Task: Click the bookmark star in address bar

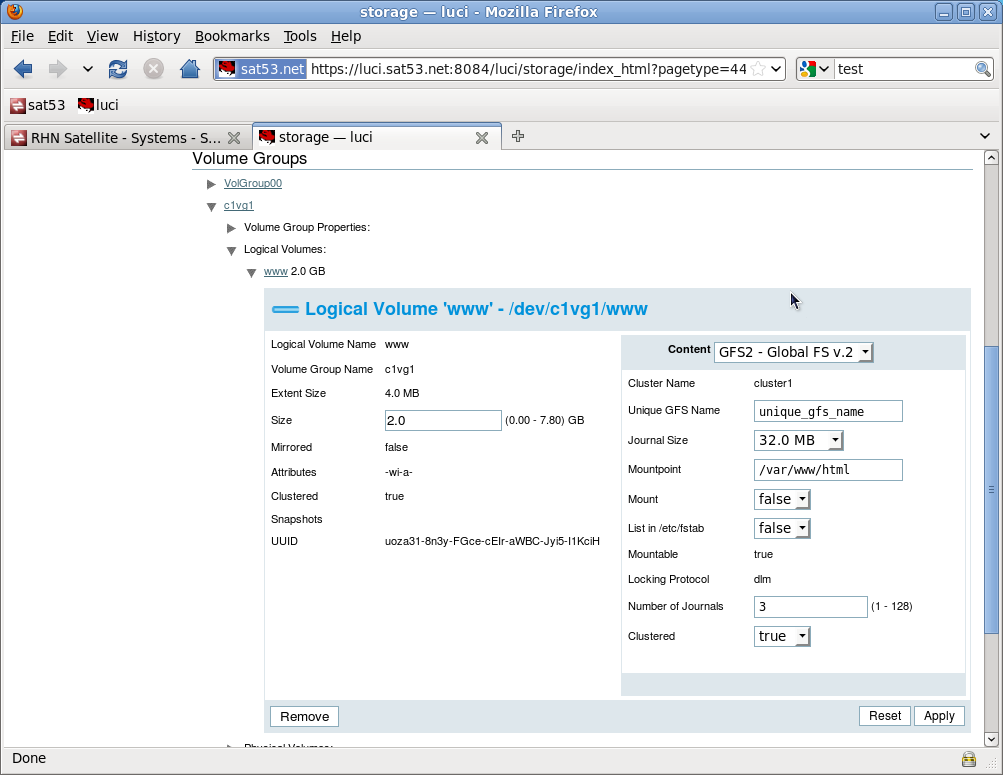Action: pyautogui.click(x=758, y=69)
